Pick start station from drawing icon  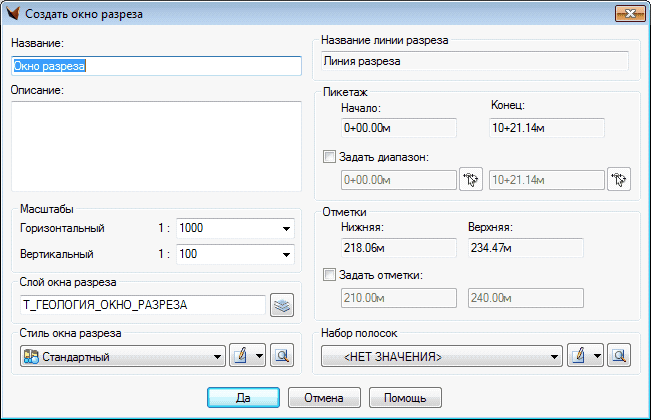click(470, 180)
